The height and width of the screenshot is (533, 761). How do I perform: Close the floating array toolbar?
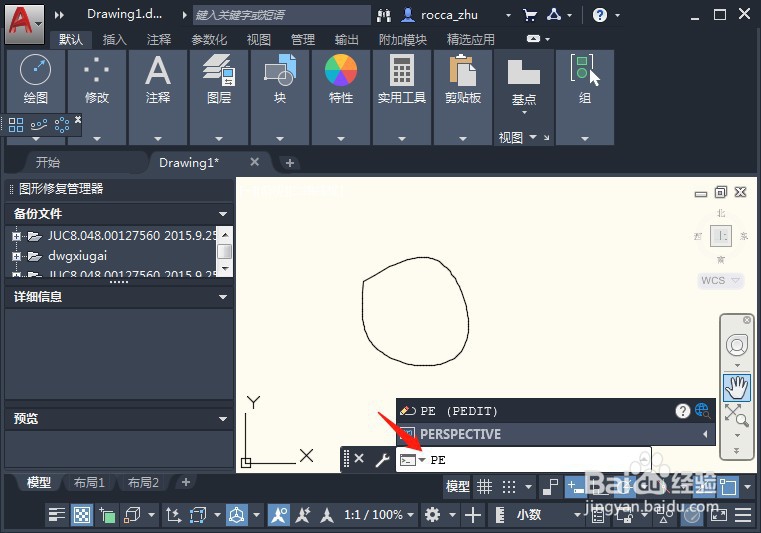click(x=78, y=119)
